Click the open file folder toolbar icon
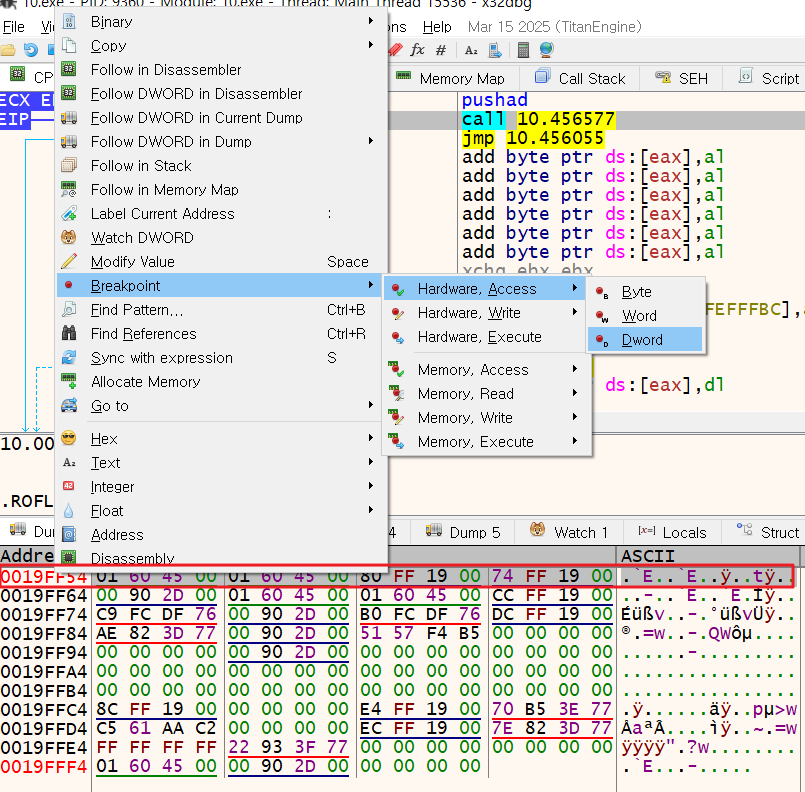Viewport: 805px width, 792px height. [8, 50]
